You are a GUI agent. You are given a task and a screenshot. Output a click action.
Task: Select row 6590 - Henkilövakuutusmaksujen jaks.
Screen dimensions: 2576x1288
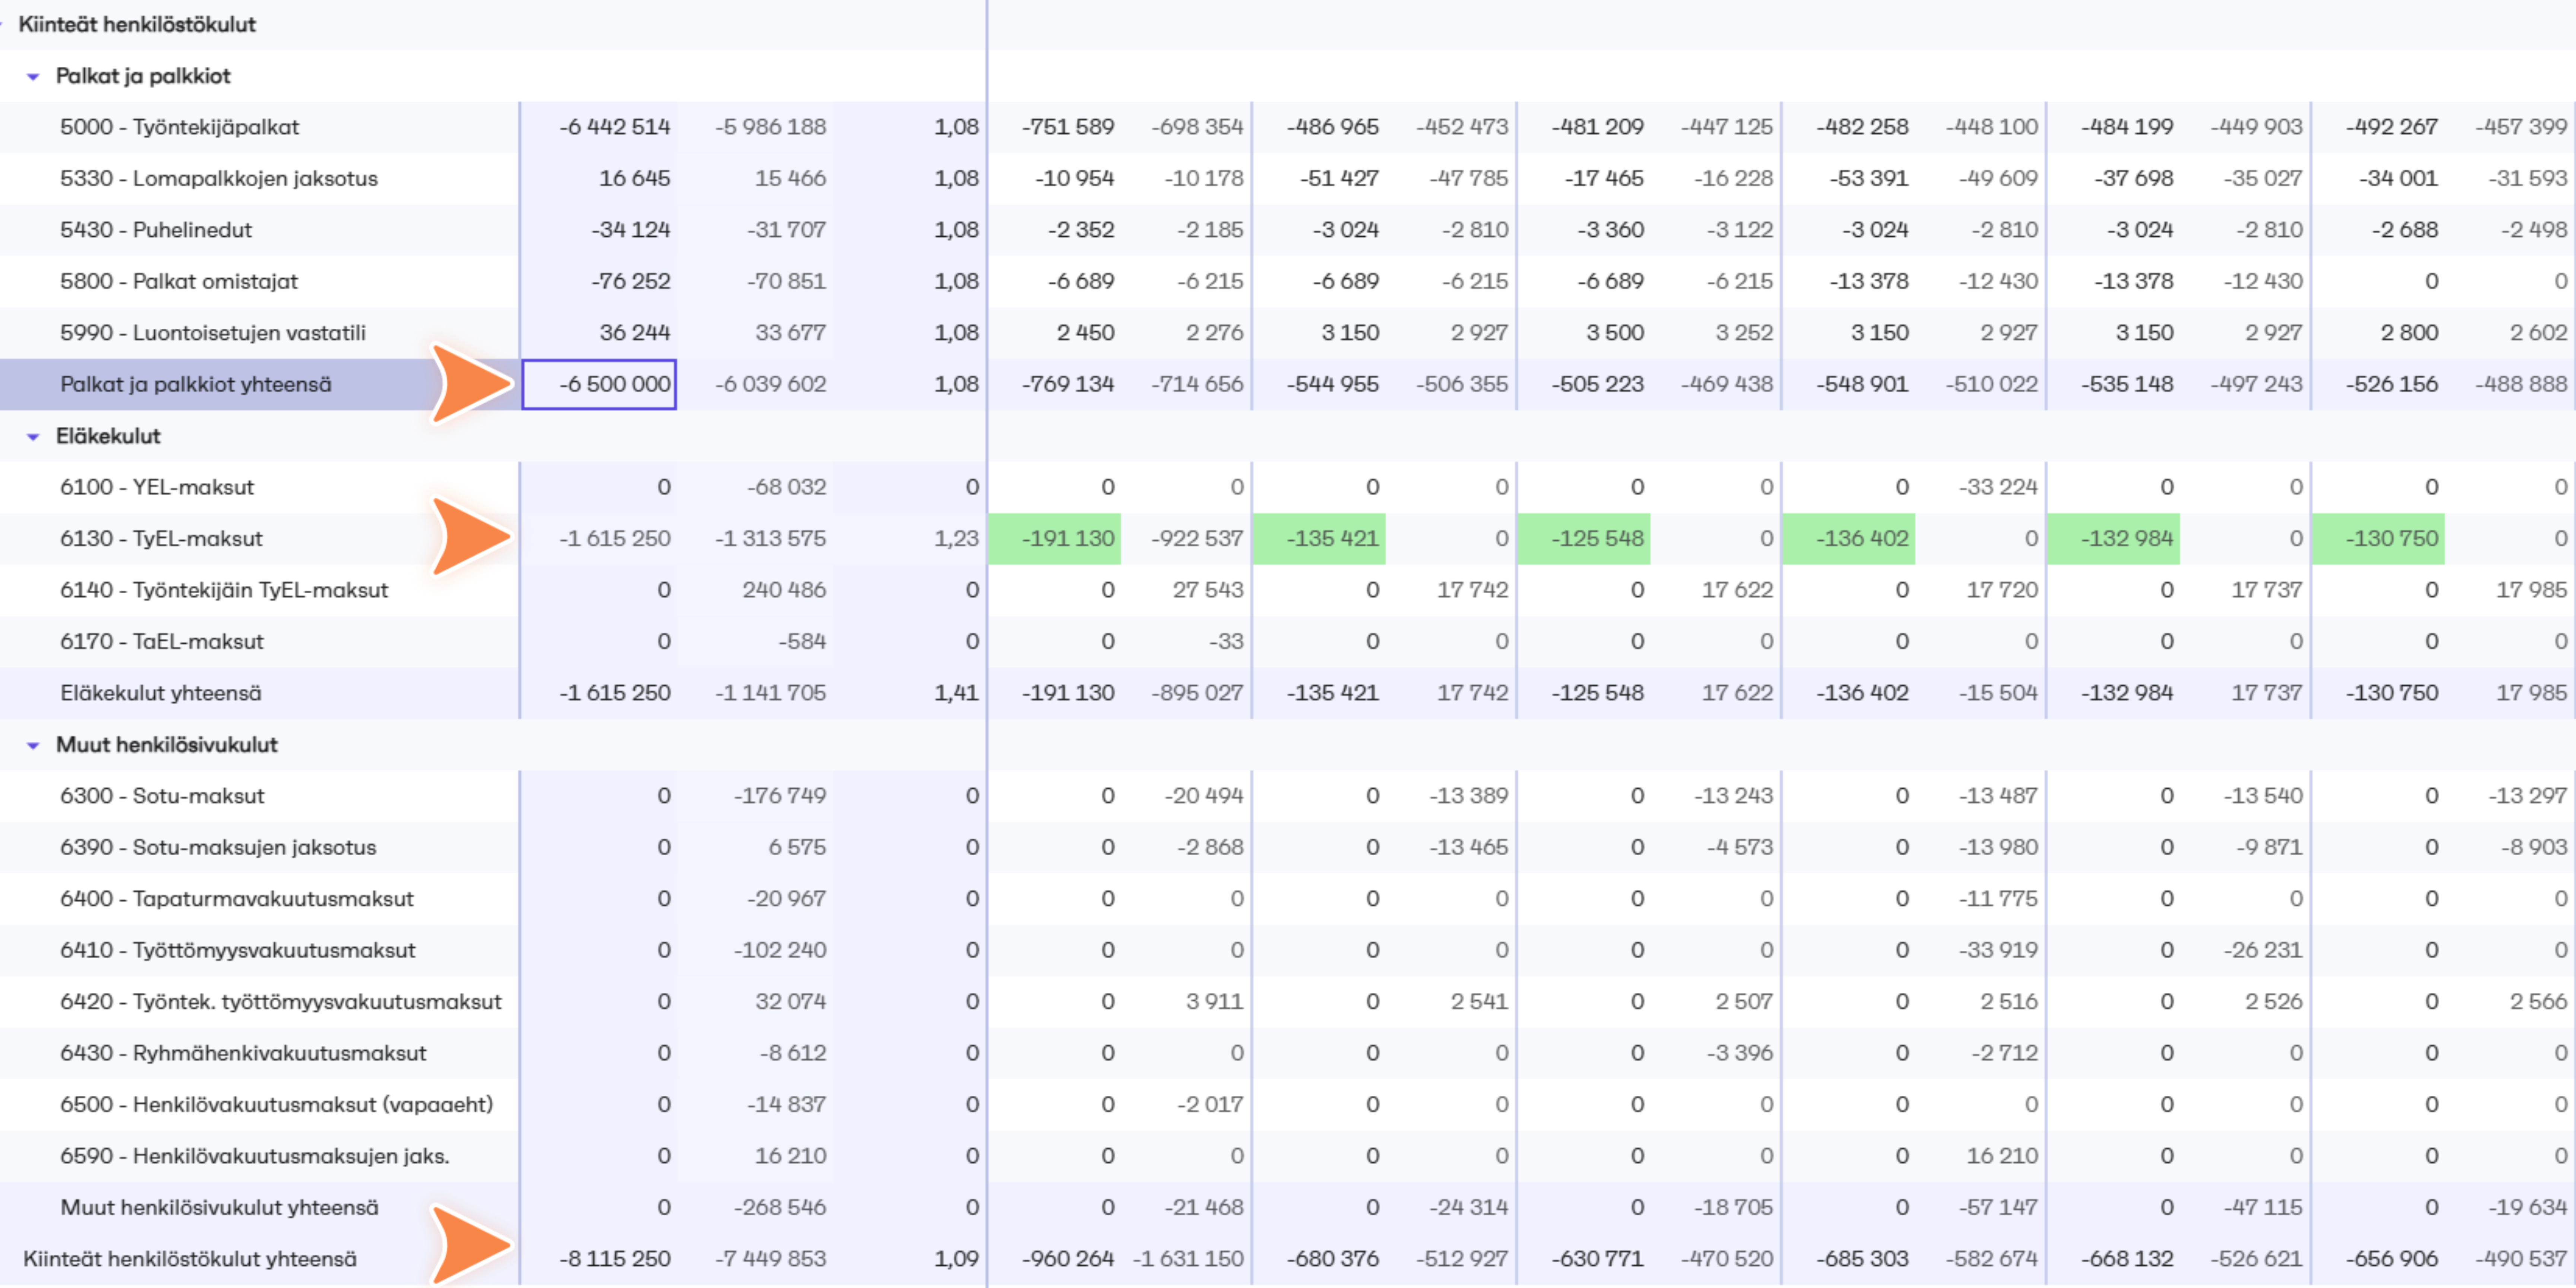click(1288, 1156)
